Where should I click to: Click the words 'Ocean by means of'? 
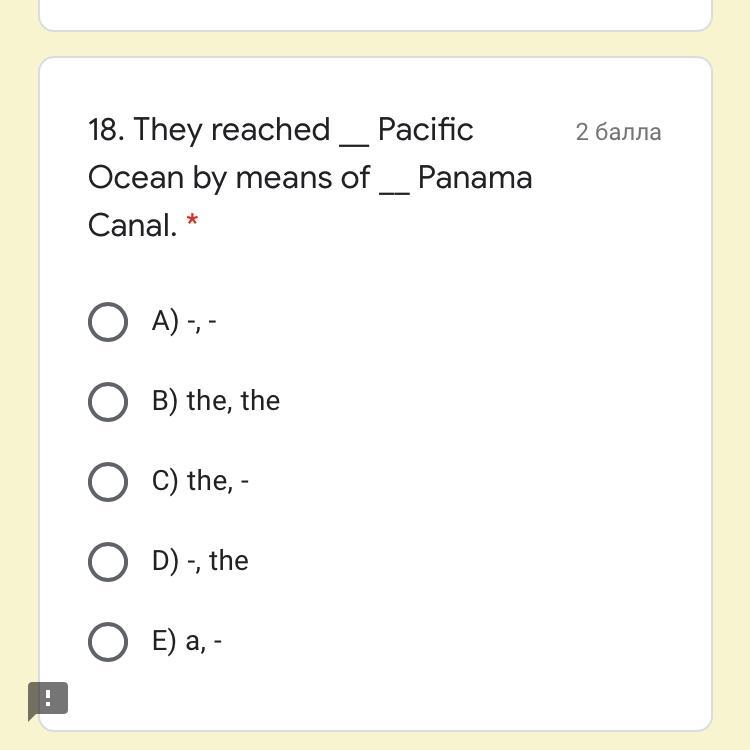[229, 178]
